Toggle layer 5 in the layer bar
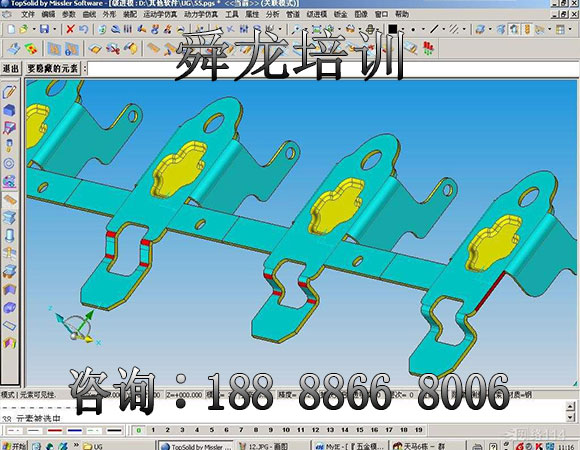The height and width of the screenshot is (450, 580). (x=212, y=430)
